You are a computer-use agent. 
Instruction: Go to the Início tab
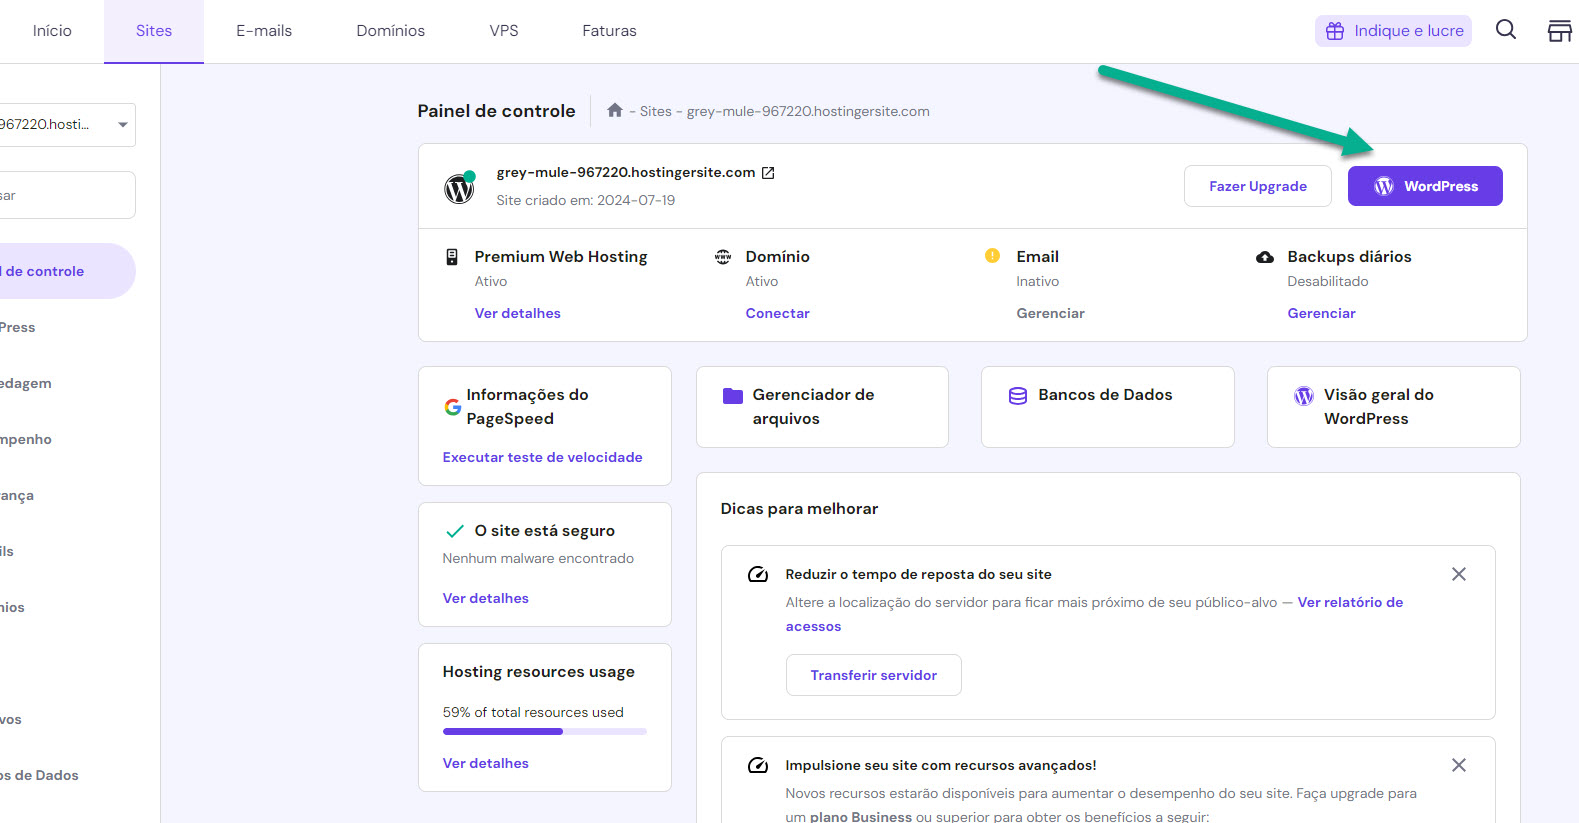(52, 31)
